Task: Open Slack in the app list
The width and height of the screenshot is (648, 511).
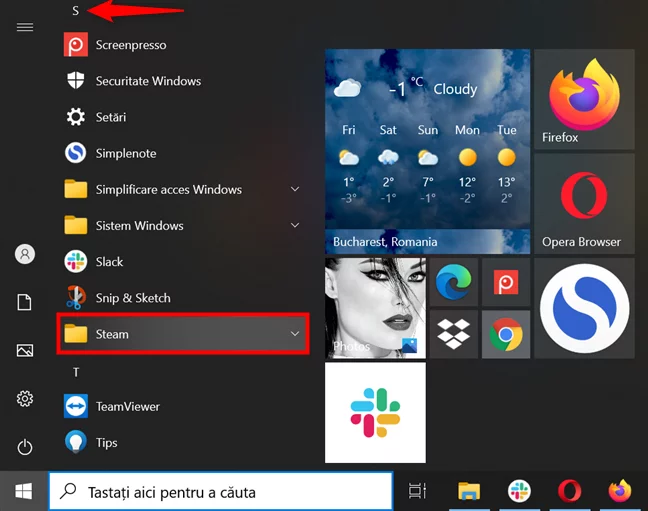Action: [182, 262]
